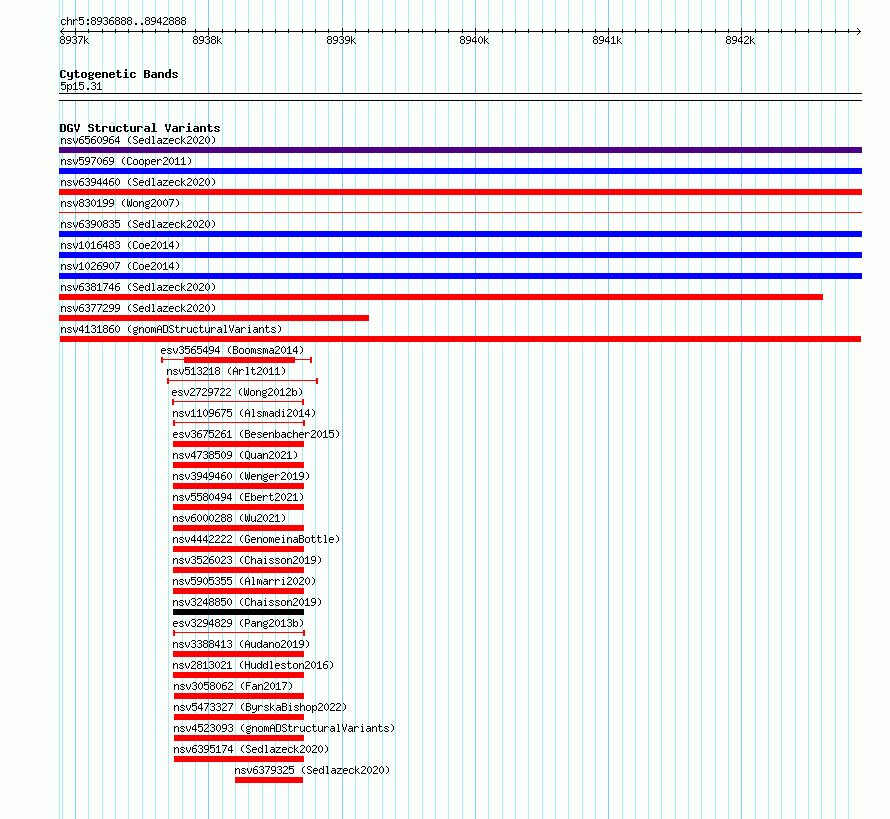Open nsv1026907 (Coe2014) variant
Viewport: 890px width, 819px height.
click(120, 266)
